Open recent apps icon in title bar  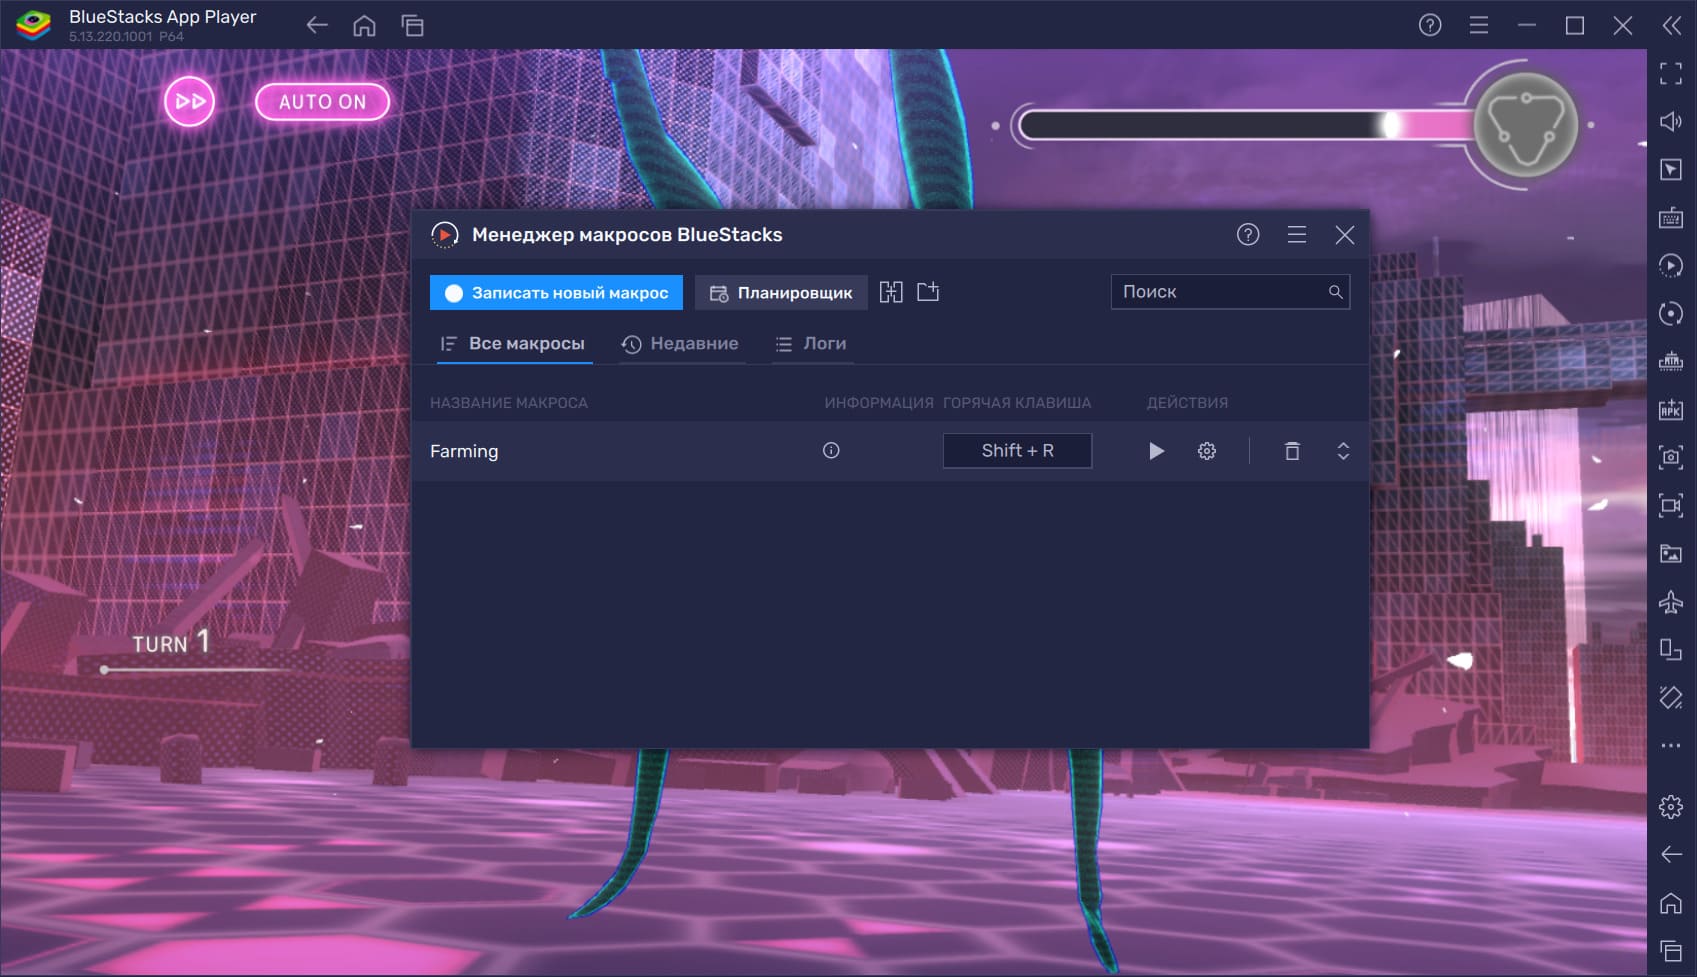(413, 25)
